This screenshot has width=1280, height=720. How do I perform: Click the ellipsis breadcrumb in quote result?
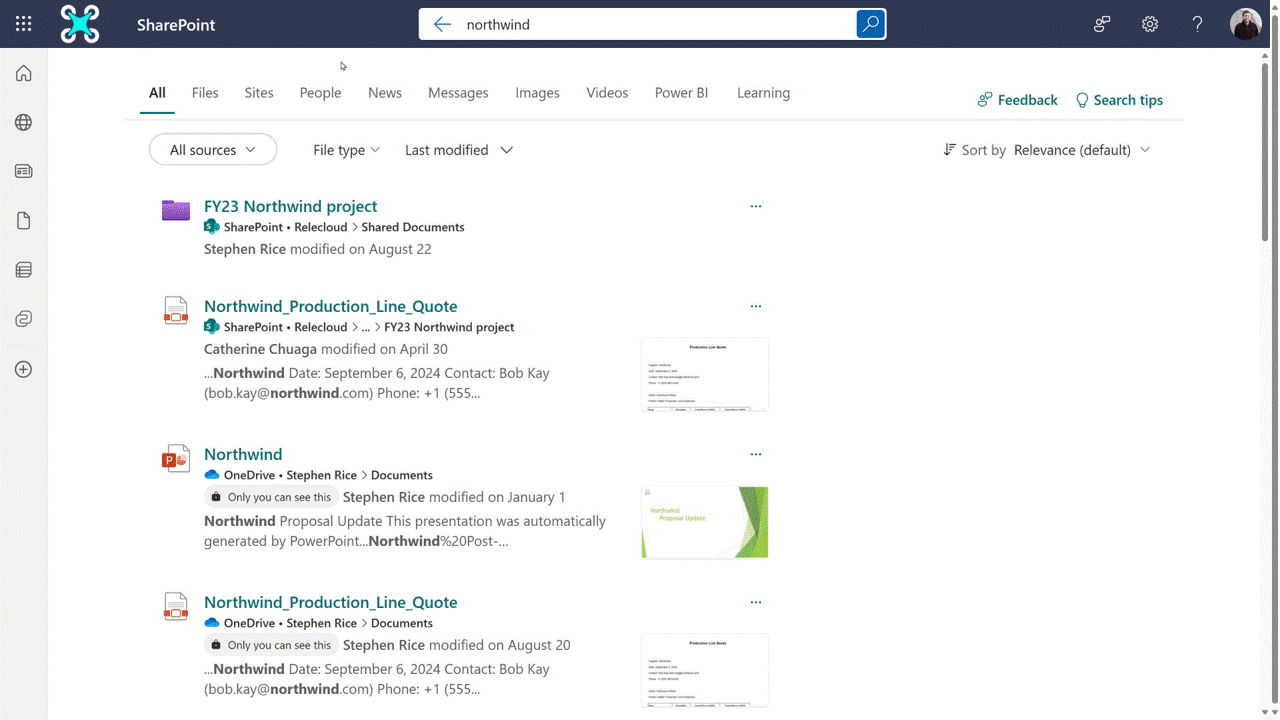coord(366,327)
